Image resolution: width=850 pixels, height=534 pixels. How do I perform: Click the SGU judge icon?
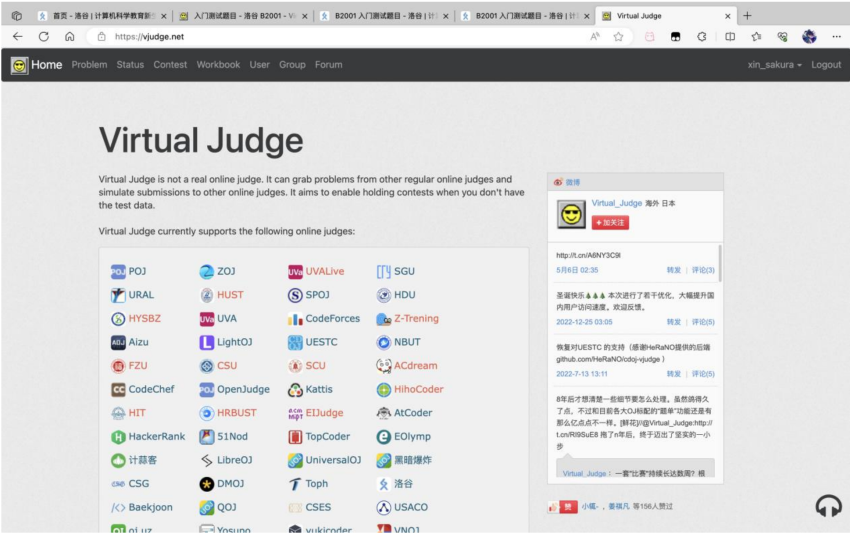[x=384, y=272]
